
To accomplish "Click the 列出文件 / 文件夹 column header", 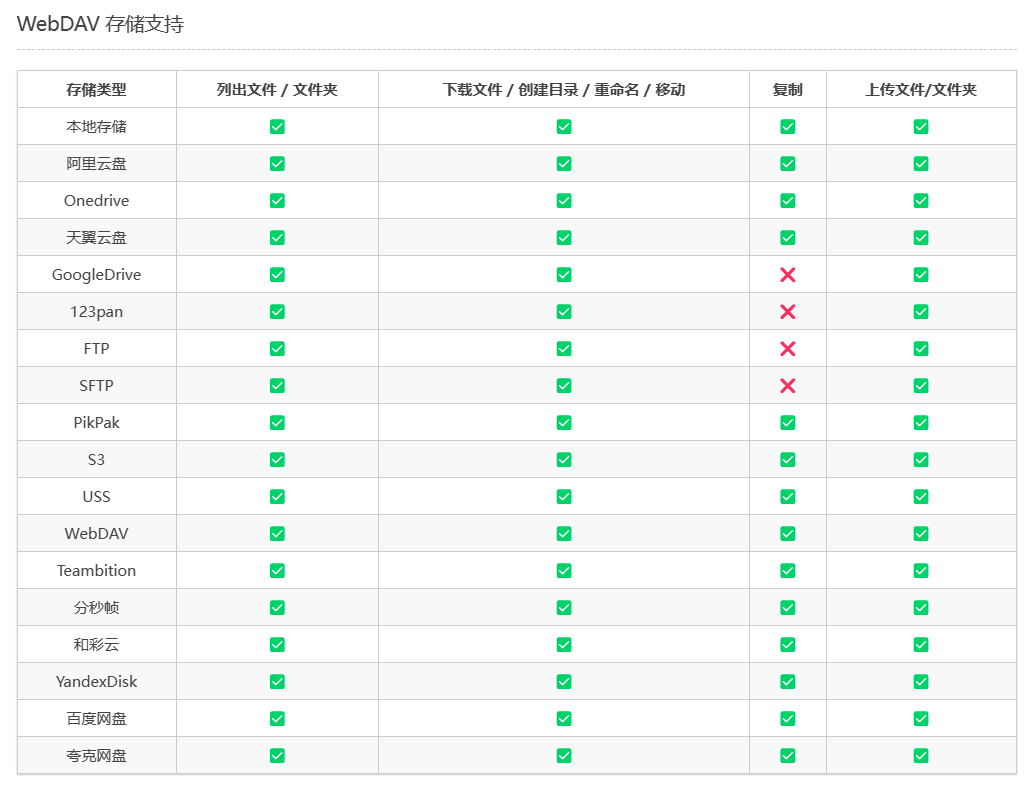I will tap(277, 90).
